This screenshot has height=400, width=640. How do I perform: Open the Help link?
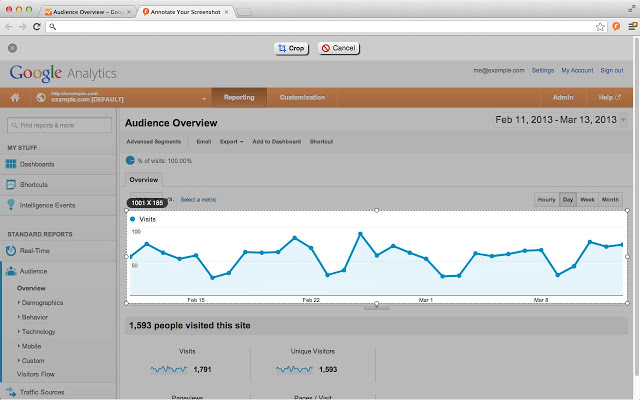[x=609, y=98]
